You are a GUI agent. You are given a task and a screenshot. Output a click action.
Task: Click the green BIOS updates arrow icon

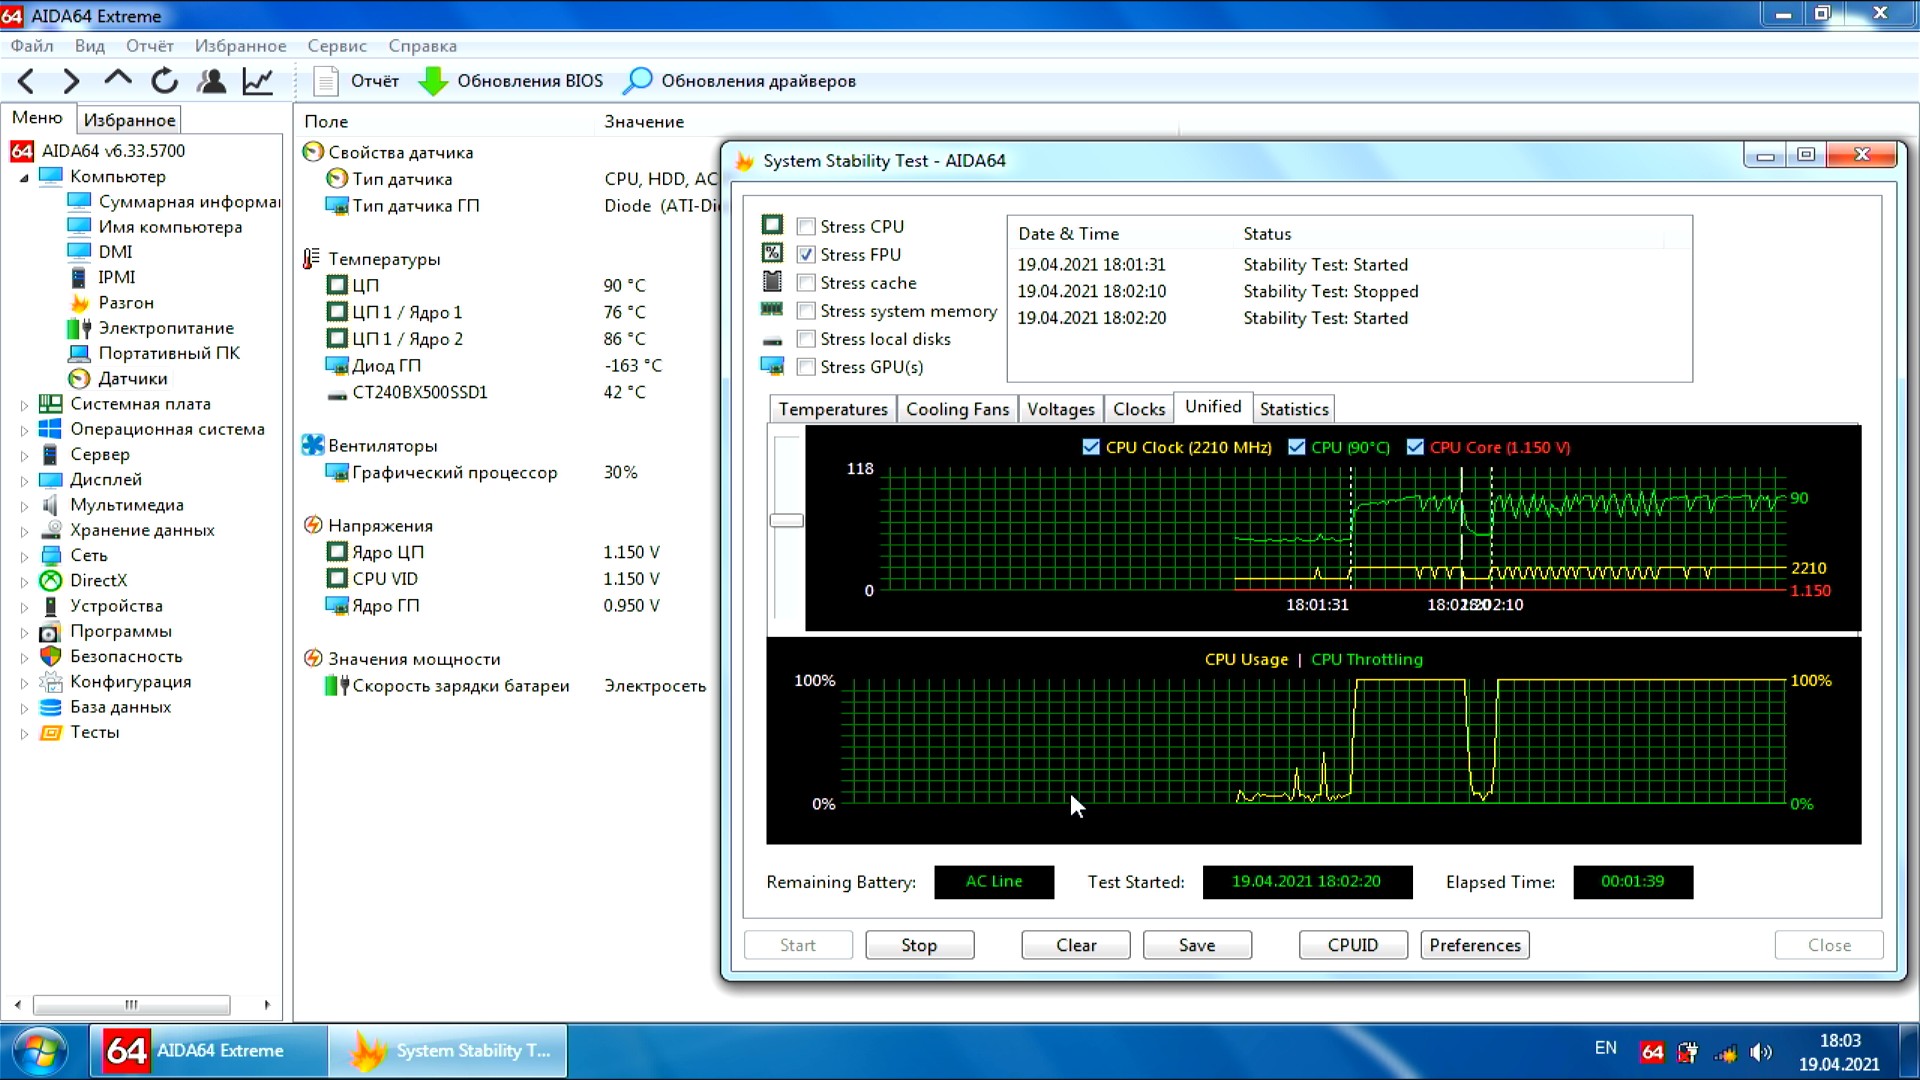[x=433, y=81]
